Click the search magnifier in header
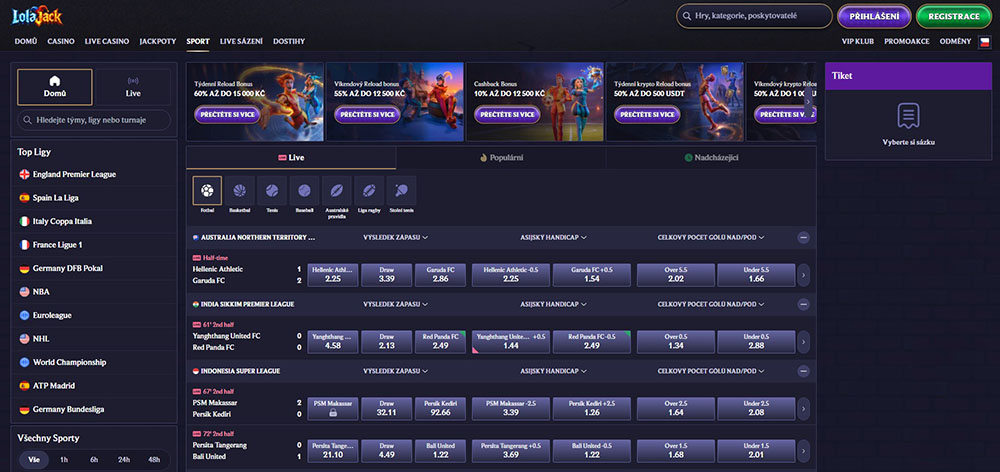 (687, 16)
